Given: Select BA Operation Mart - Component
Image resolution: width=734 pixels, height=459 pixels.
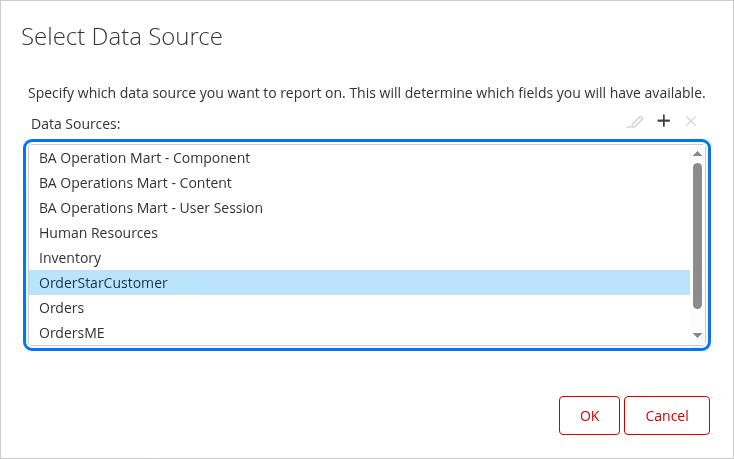Looking at the screenshot, I should pos(144,158).
